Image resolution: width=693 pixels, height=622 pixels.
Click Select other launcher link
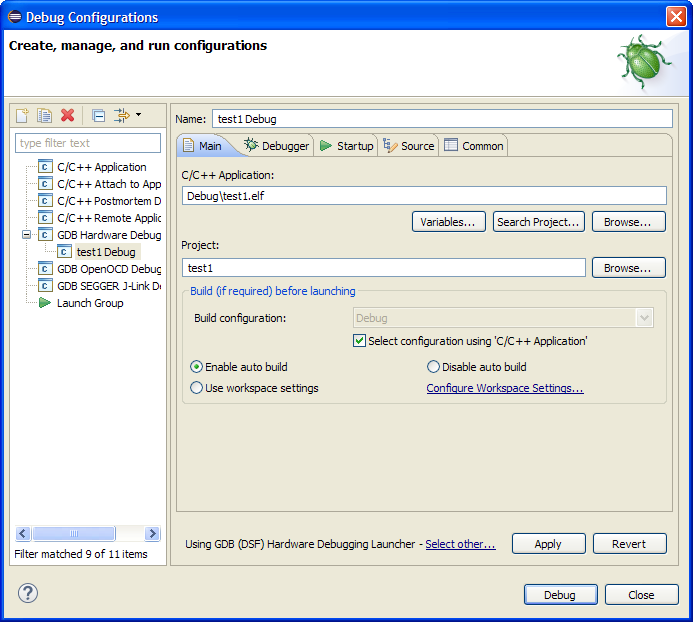pyautogui.click(x=460, y=544)
